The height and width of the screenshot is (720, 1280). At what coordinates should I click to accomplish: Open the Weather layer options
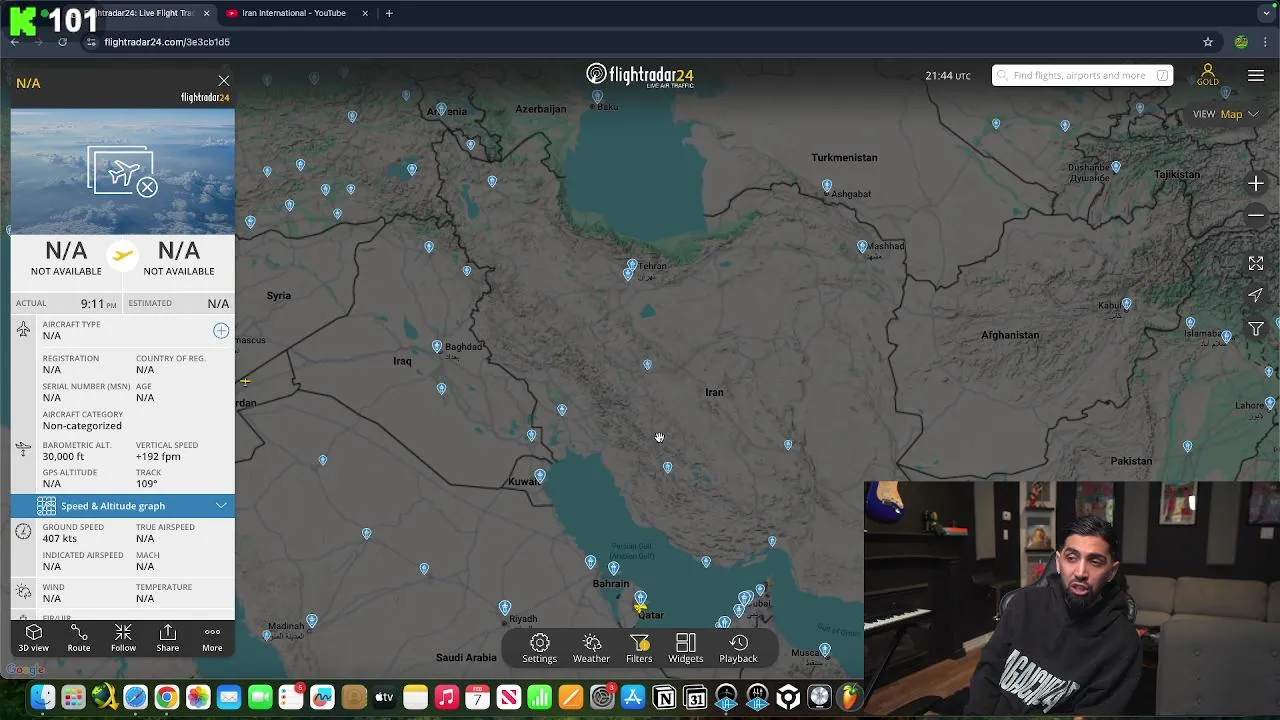coord(591,648)
